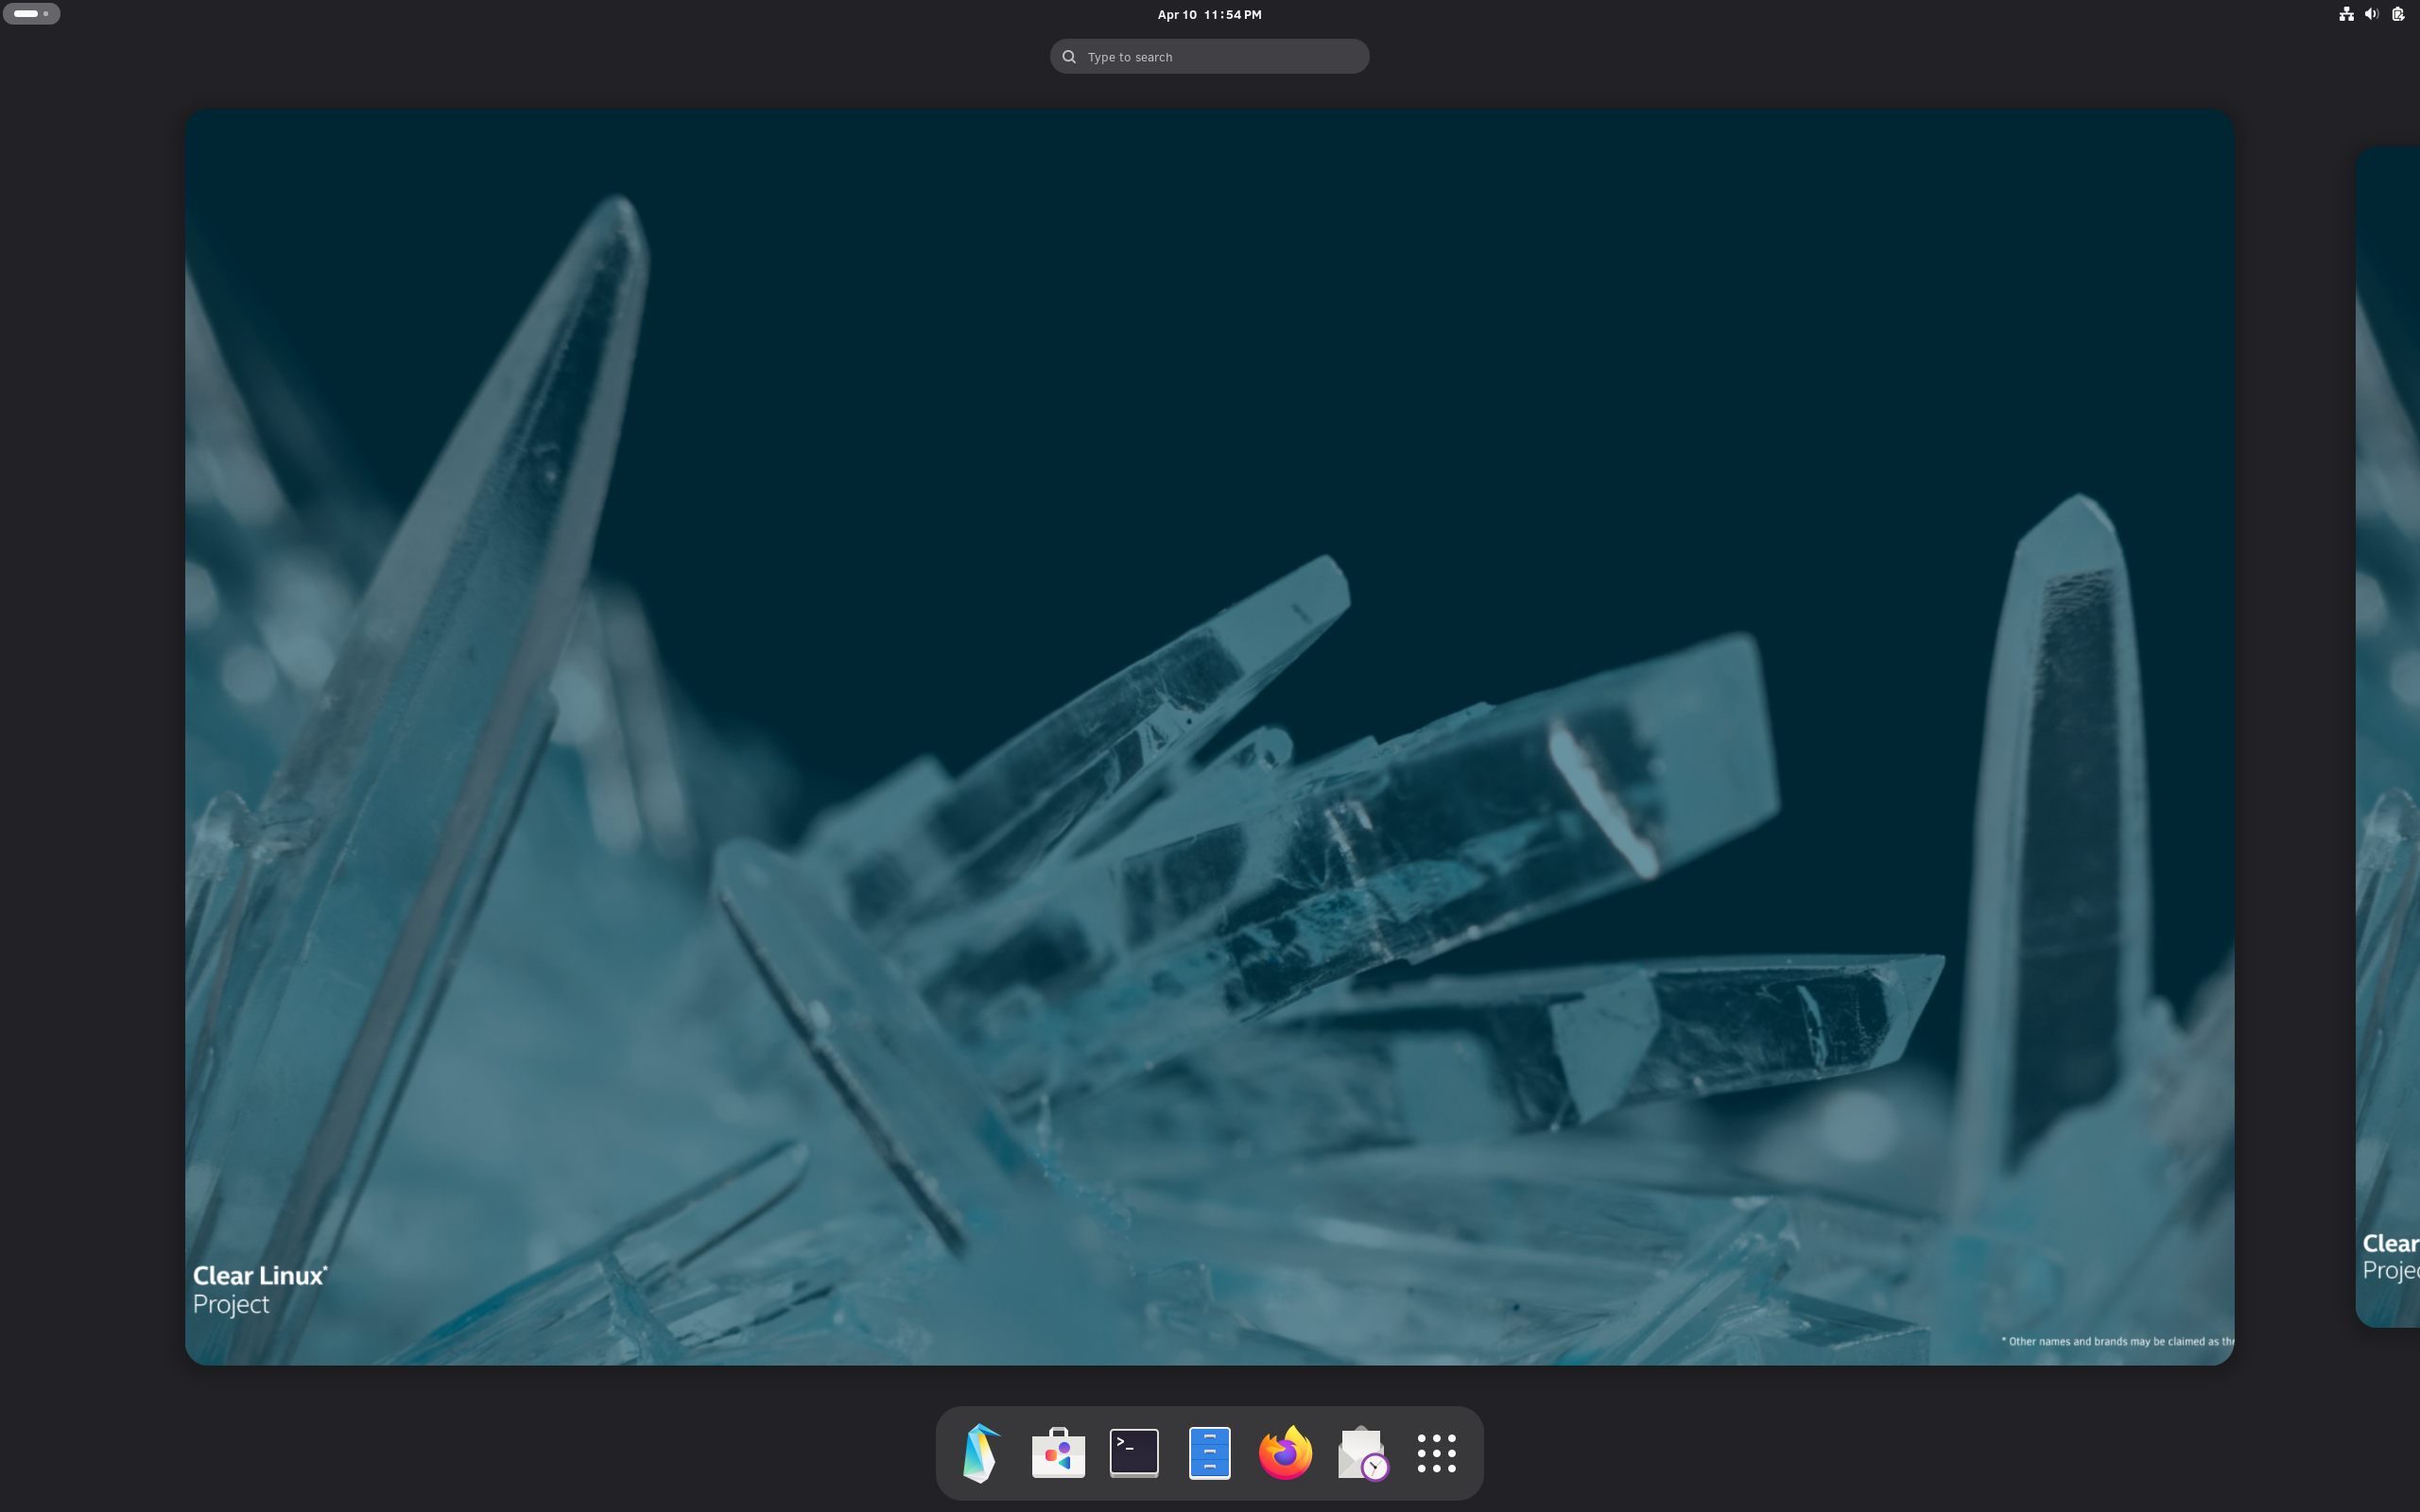The height and width of the screenshot is (1512, 2420).
Task: Click the Clear Linux Project logo on the wallpaper
Action: point(259,1288)
